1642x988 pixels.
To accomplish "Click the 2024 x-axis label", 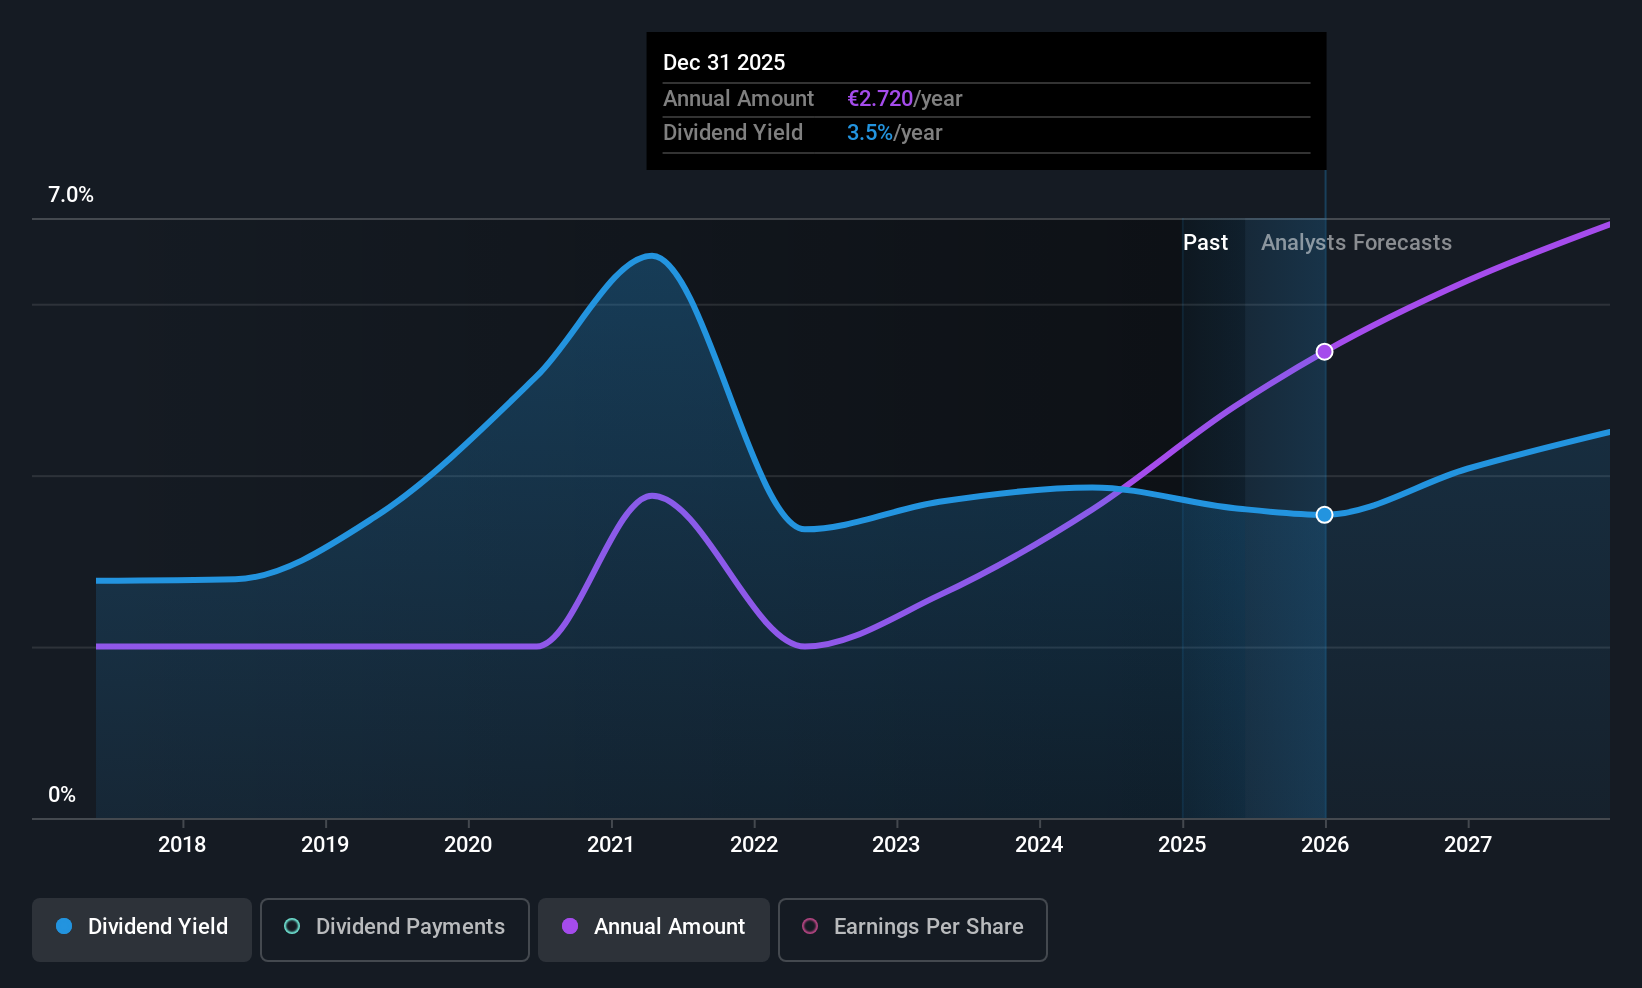I will [1039, 845].
